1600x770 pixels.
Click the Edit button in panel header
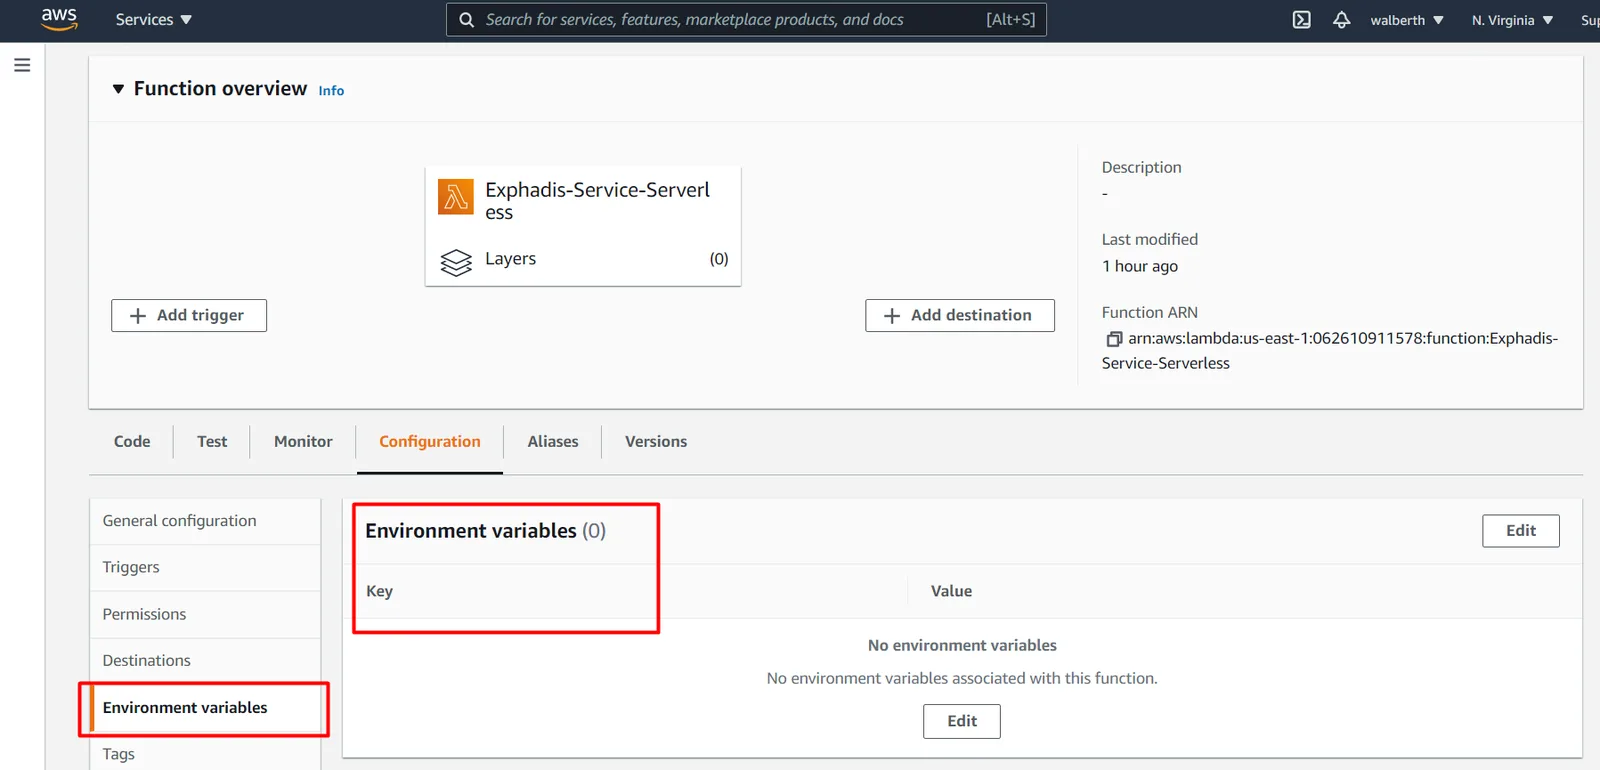click(x=1520, y=531)
